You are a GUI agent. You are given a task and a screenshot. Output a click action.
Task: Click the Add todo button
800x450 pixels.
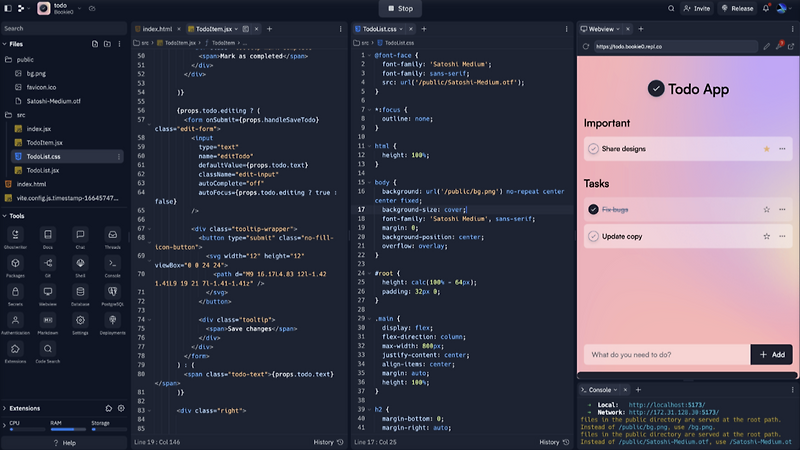772,355
